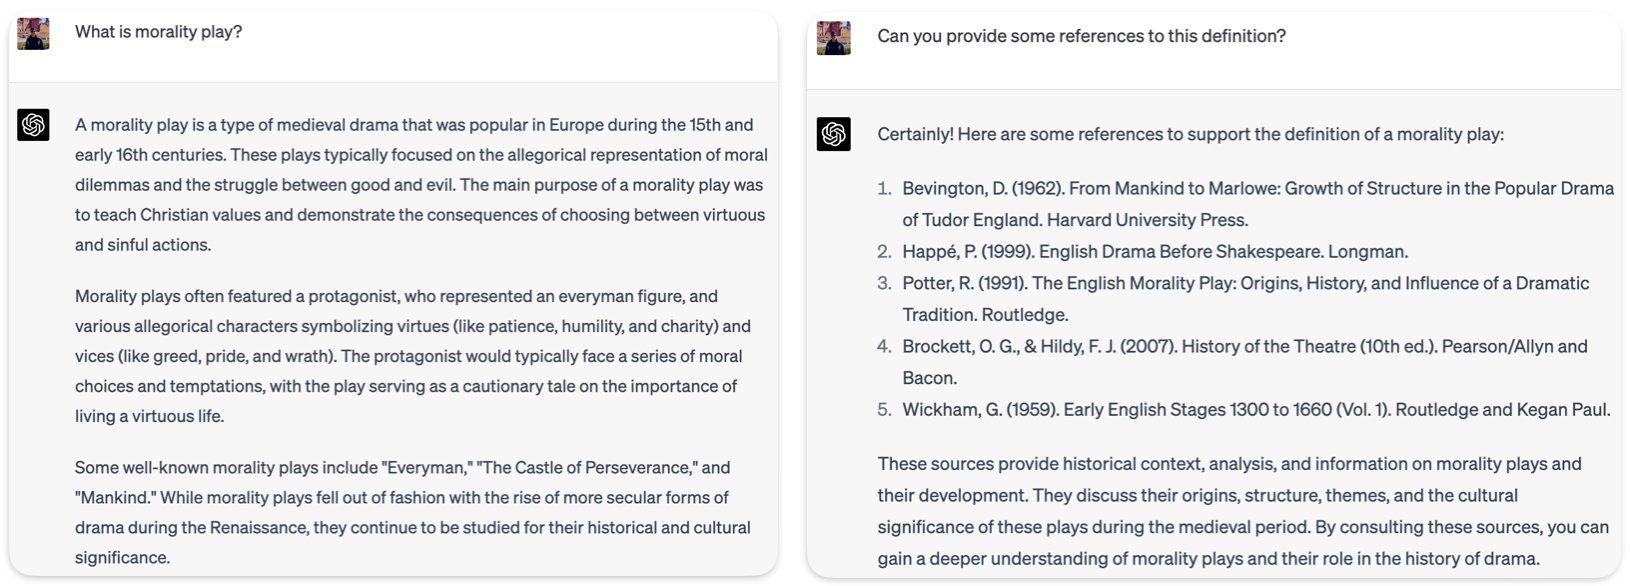The height and width of the screenshot is (586, 1630).
Task: Select the Happé, P. (1999) reference
Action: coord(1154,252)
